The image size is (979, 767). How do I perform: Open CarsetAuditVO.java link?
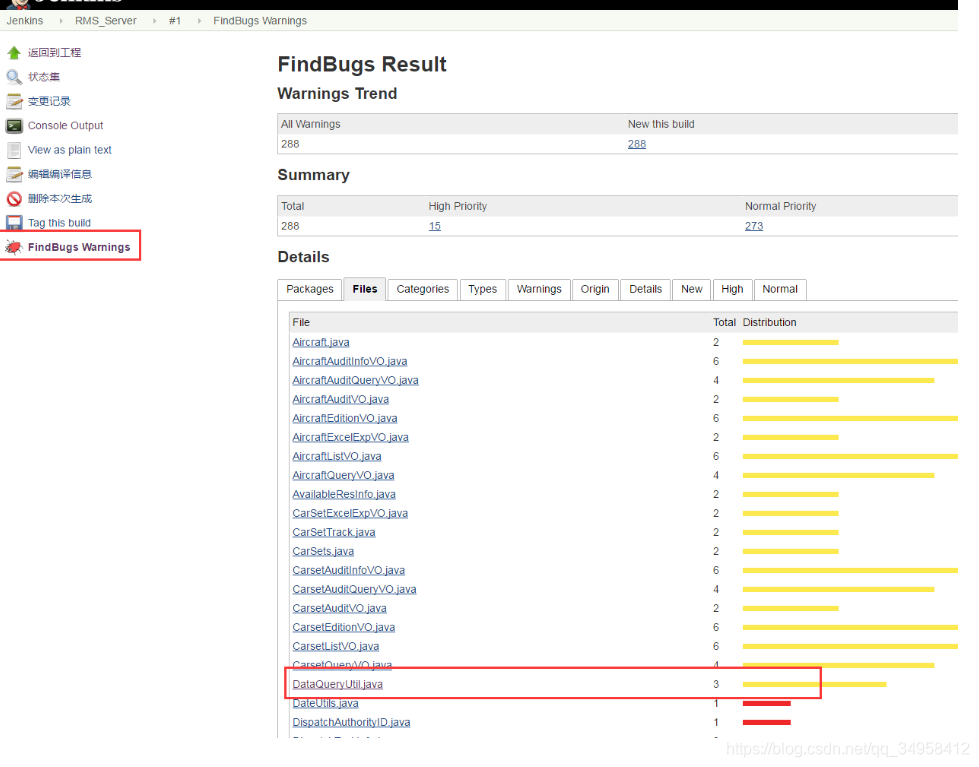[340, 608]
